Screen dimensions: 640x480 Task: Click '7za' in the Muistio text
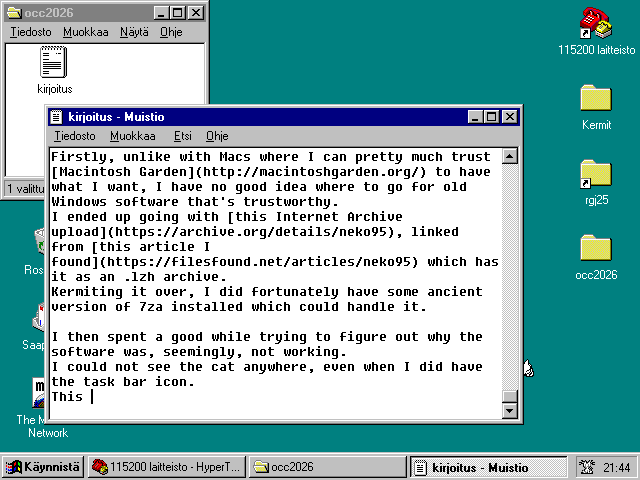click(151, 307)
